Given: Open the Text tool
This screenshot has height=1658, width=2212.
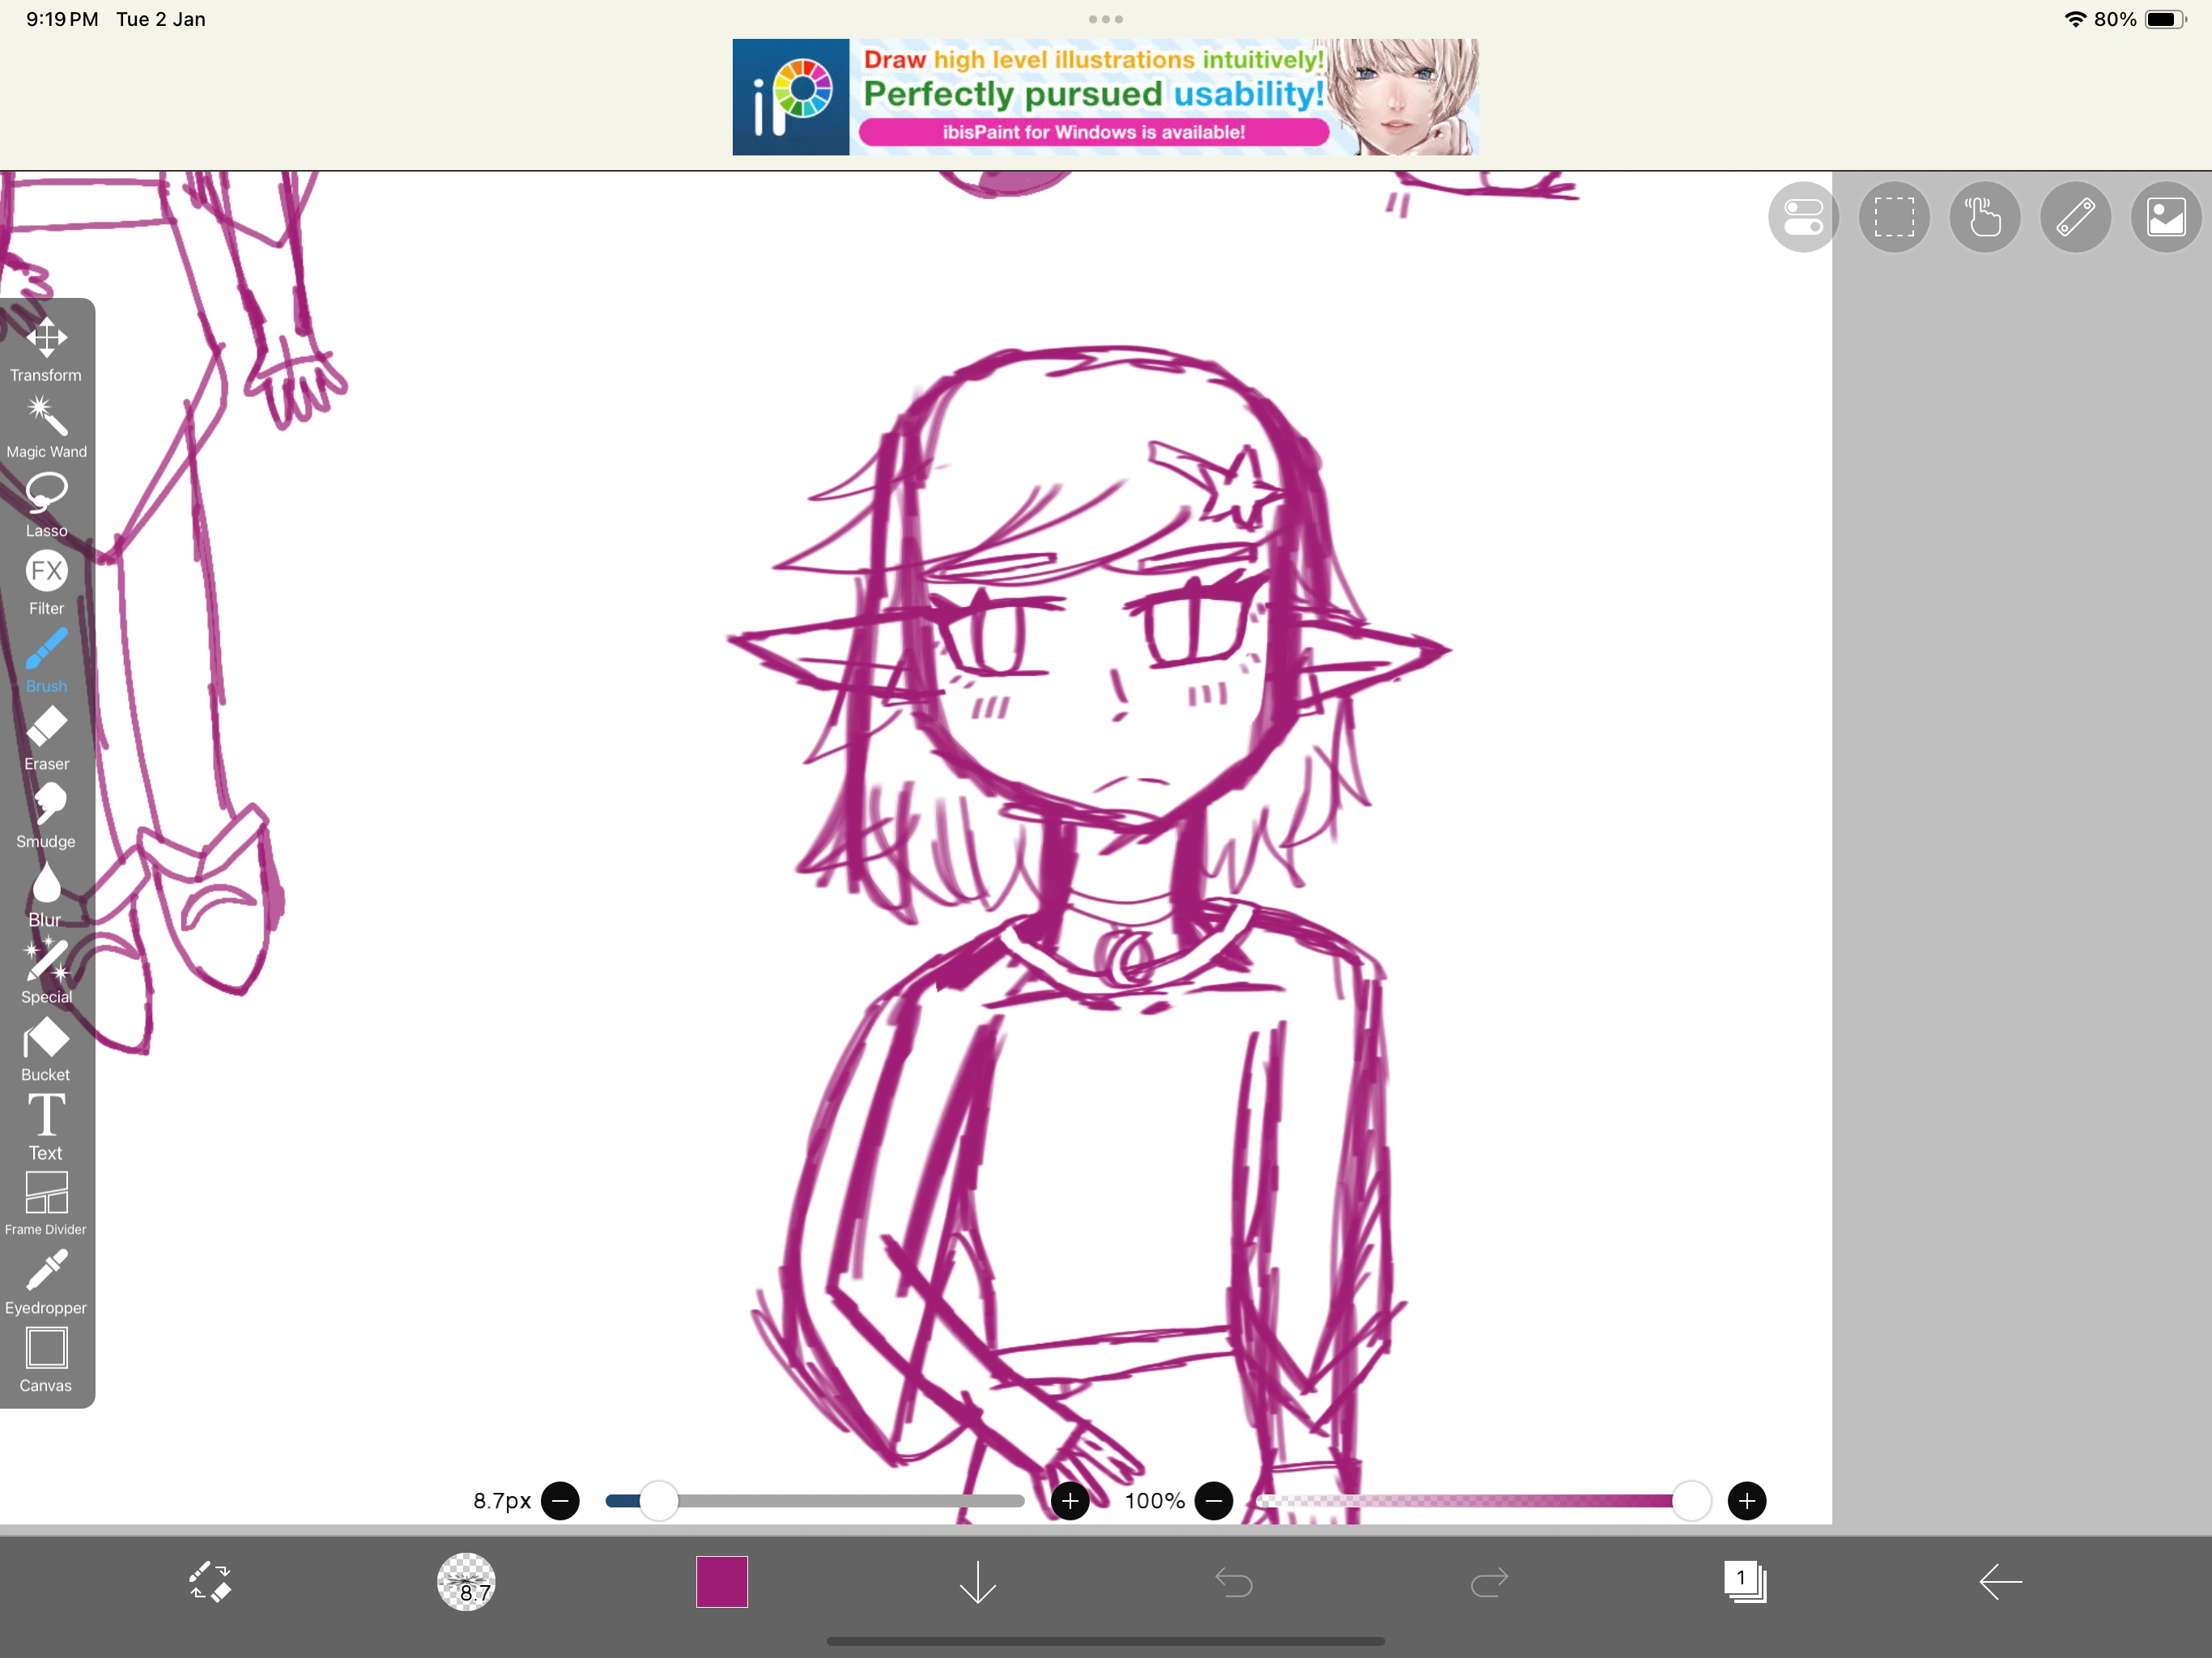Looking at the screenshot, I should [x=46, y=1127].
